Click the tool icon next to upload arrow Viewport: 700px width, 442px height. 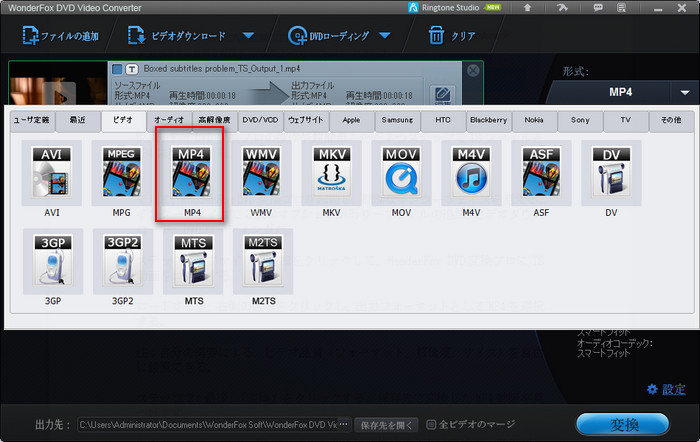[562, 8]
